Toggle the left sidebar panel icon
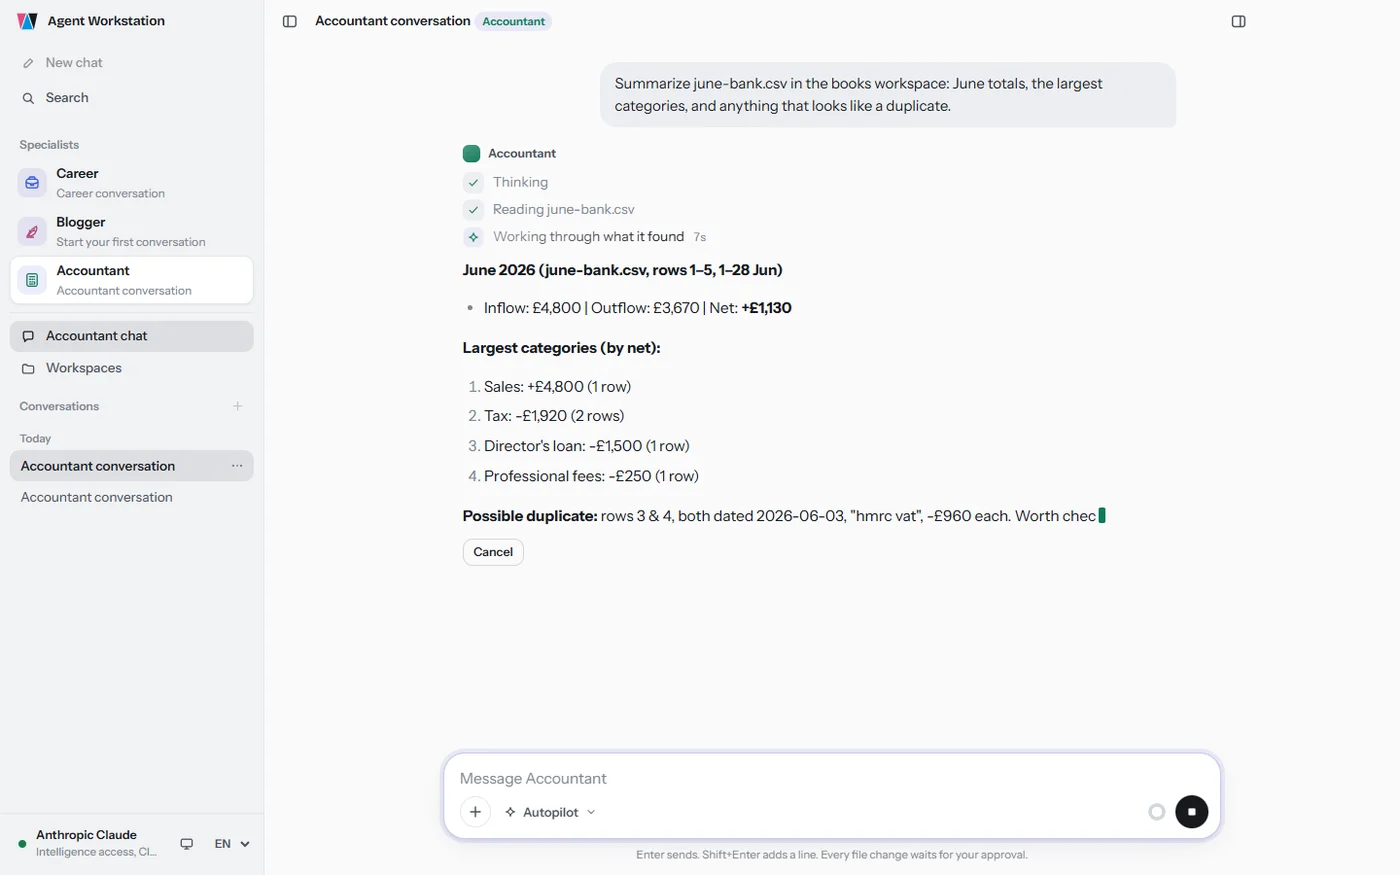This screenshot has height=875, width=1400. click(290, 21)
